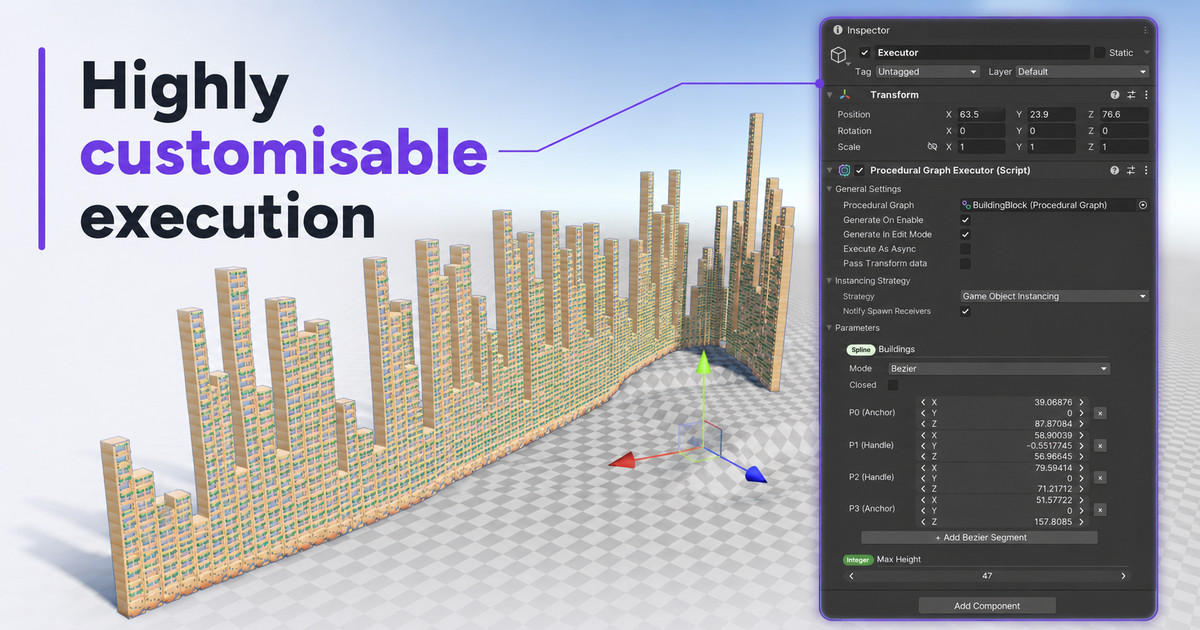Toggle the Executor object active checkbox
1200x630 pixels.
(865, 52)
